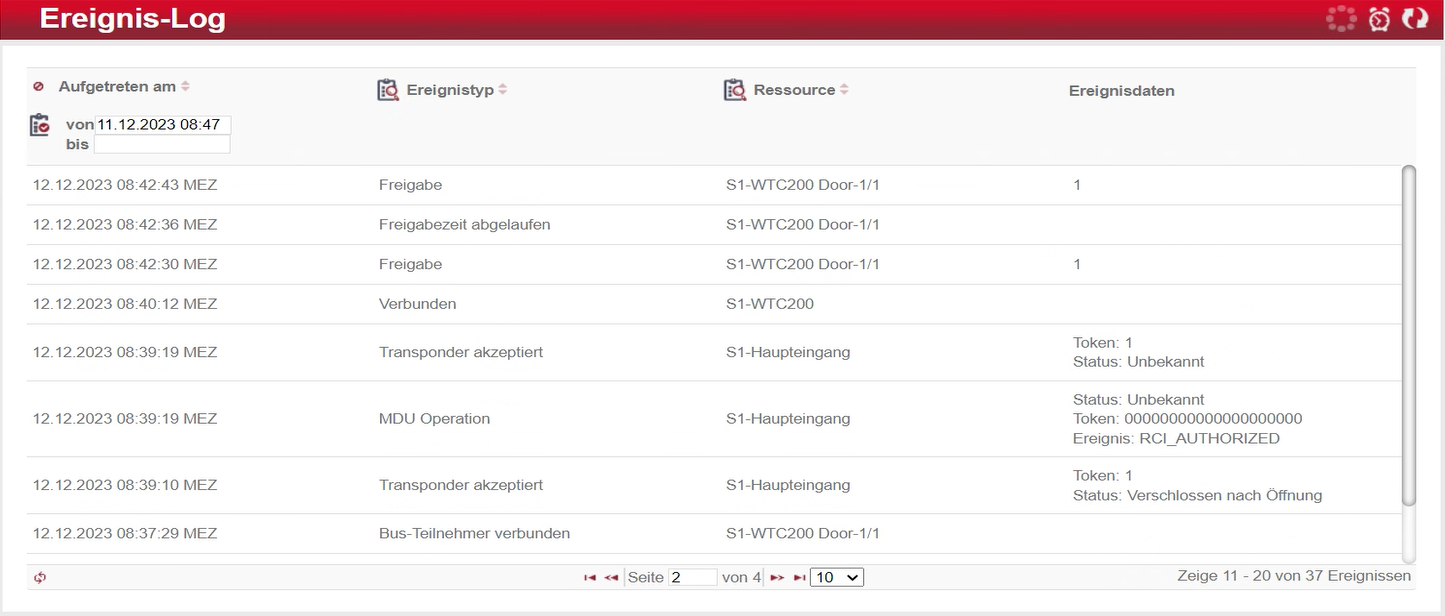Screen dimensions: 1445x616
Task: Open the rows-per-page dropdown showing 10
Action: [837, 577]
